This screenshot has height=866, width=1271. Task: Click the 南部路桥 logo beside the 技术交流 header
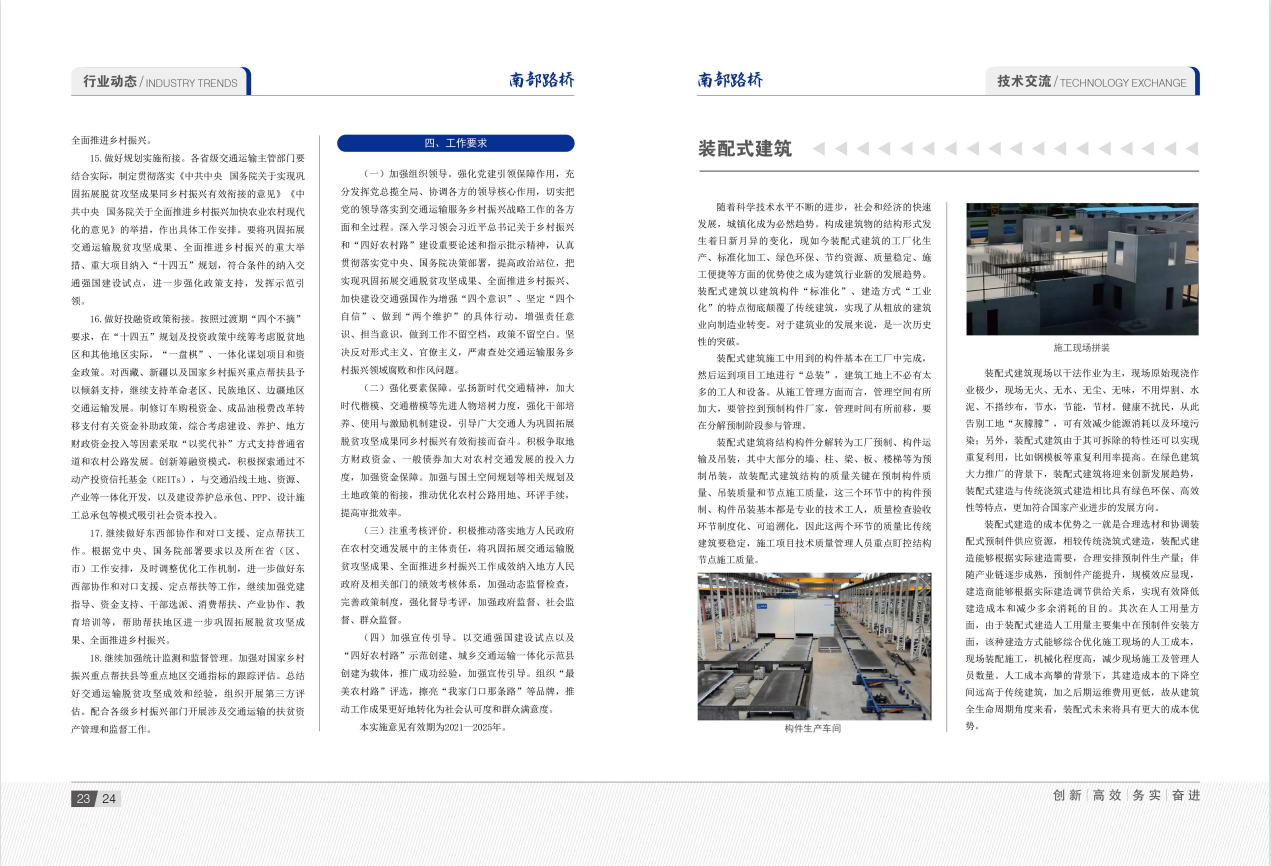click(730, 80)
